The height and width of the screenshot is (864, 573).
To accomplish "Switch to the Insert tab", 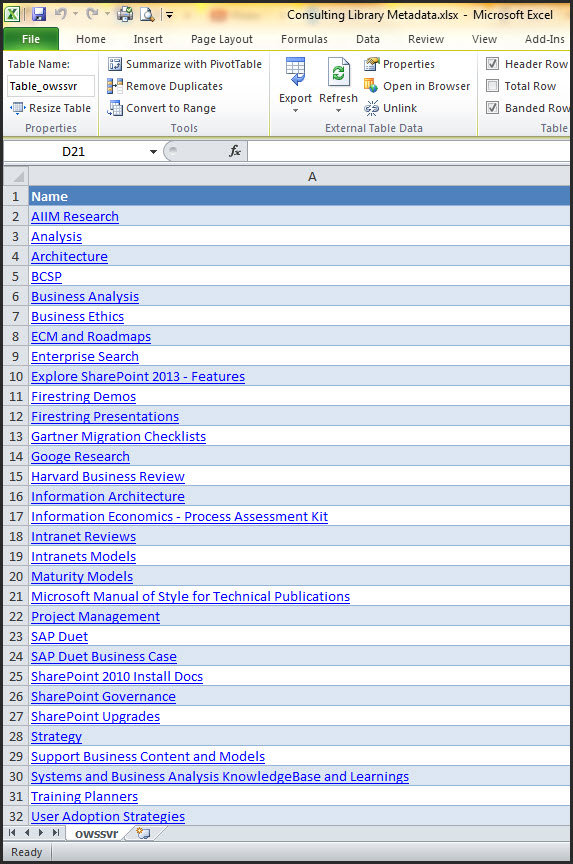I will (x=148, y=39).
